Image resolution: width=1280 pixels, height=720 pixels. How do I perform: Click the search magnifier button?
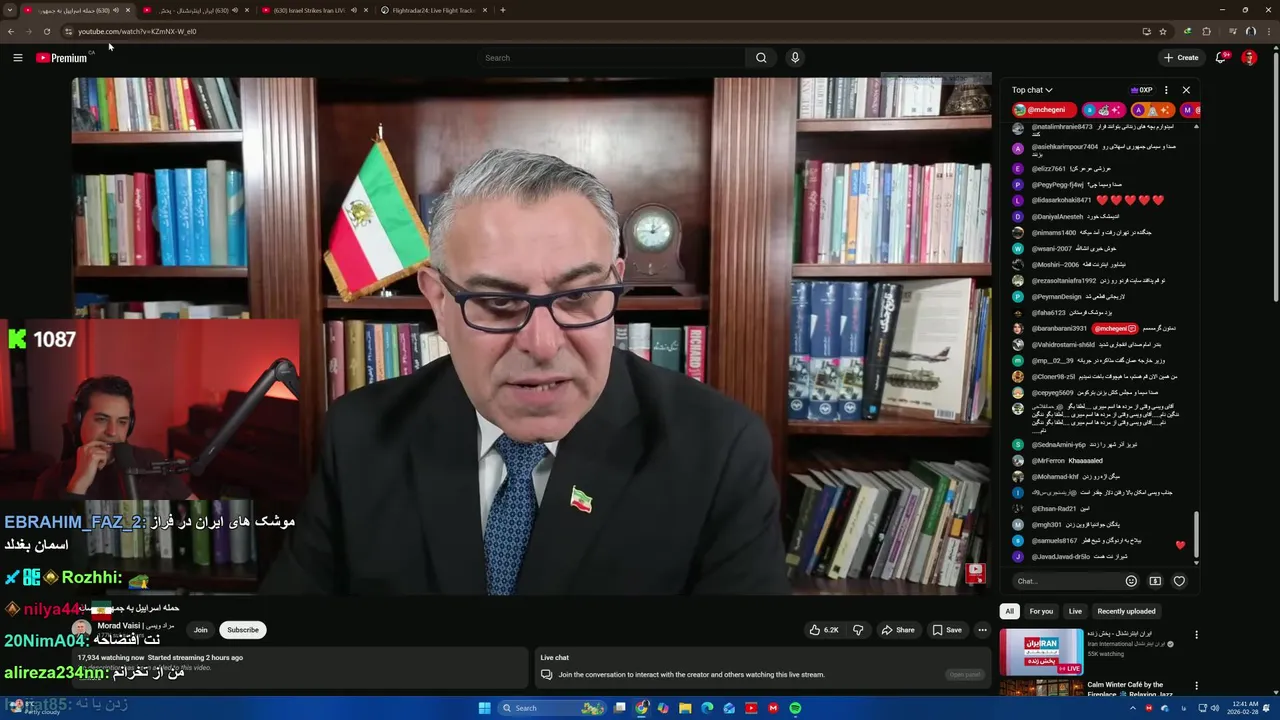pyautogui.click(x=761, y=58)
